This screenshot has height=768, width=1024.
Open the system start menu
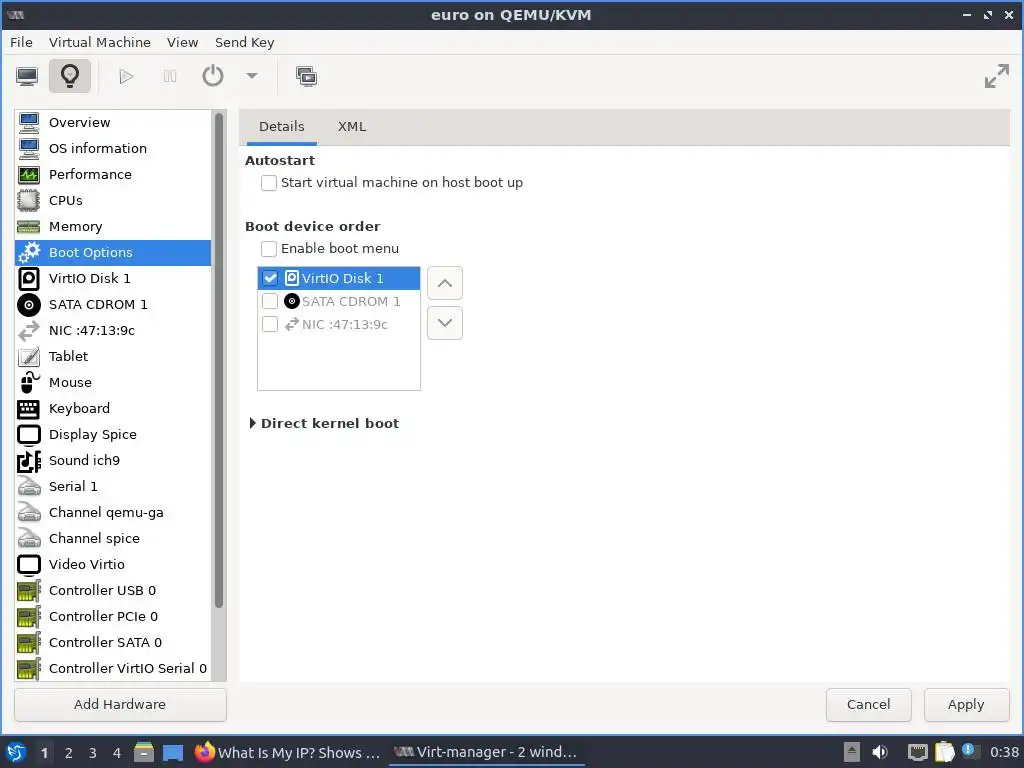tap(16, 752)
